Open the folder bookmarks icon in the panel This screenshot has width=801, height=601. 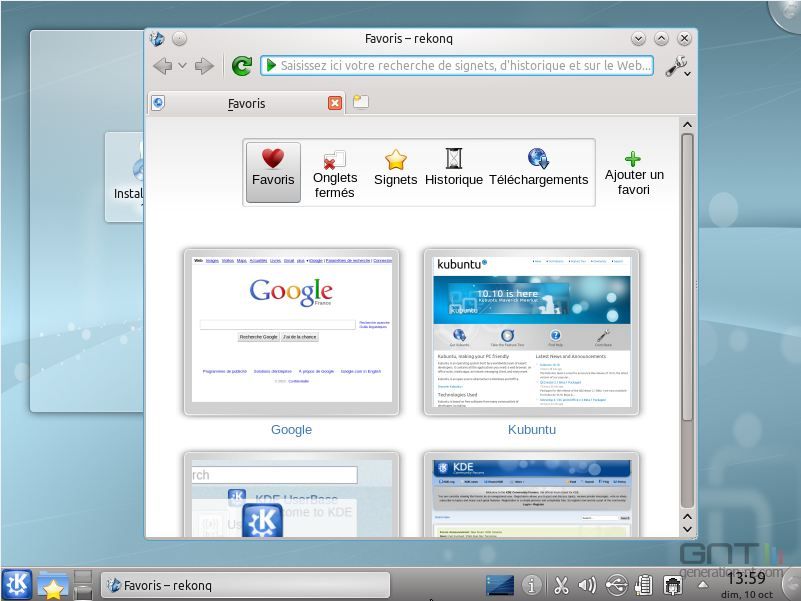click(x=53, y=586)
